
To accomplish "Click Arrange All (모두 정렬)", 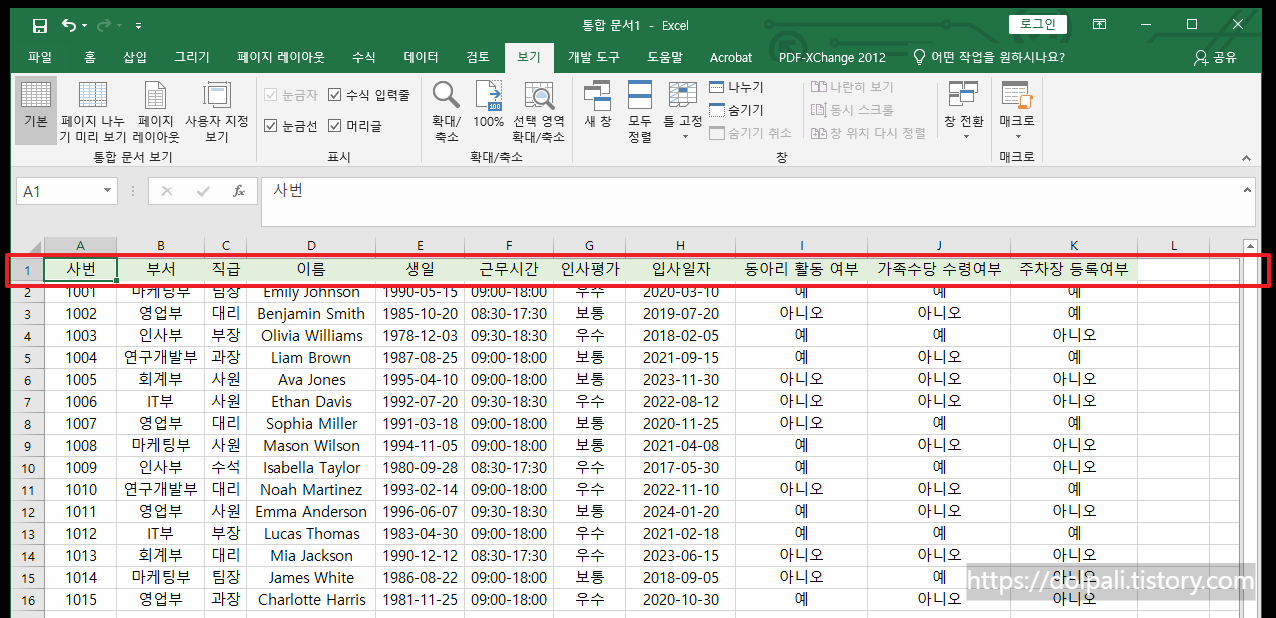I will (640, 110).
